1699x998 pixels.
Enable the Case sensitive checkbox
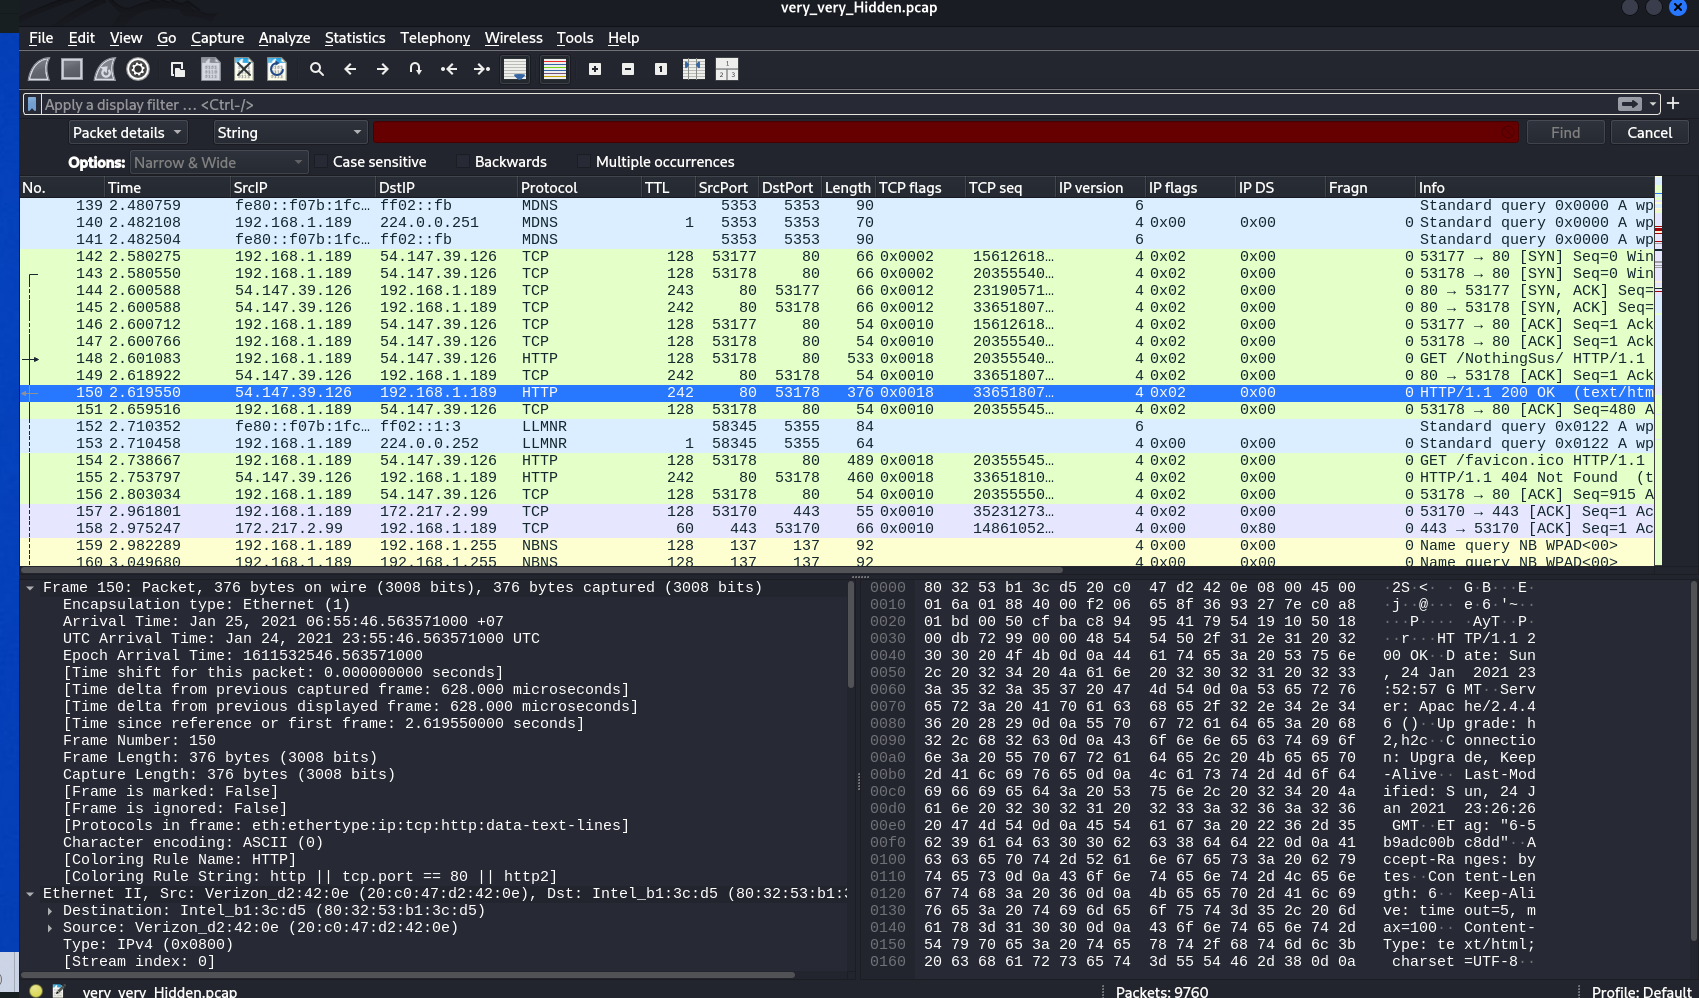click(x=322, y=162)
